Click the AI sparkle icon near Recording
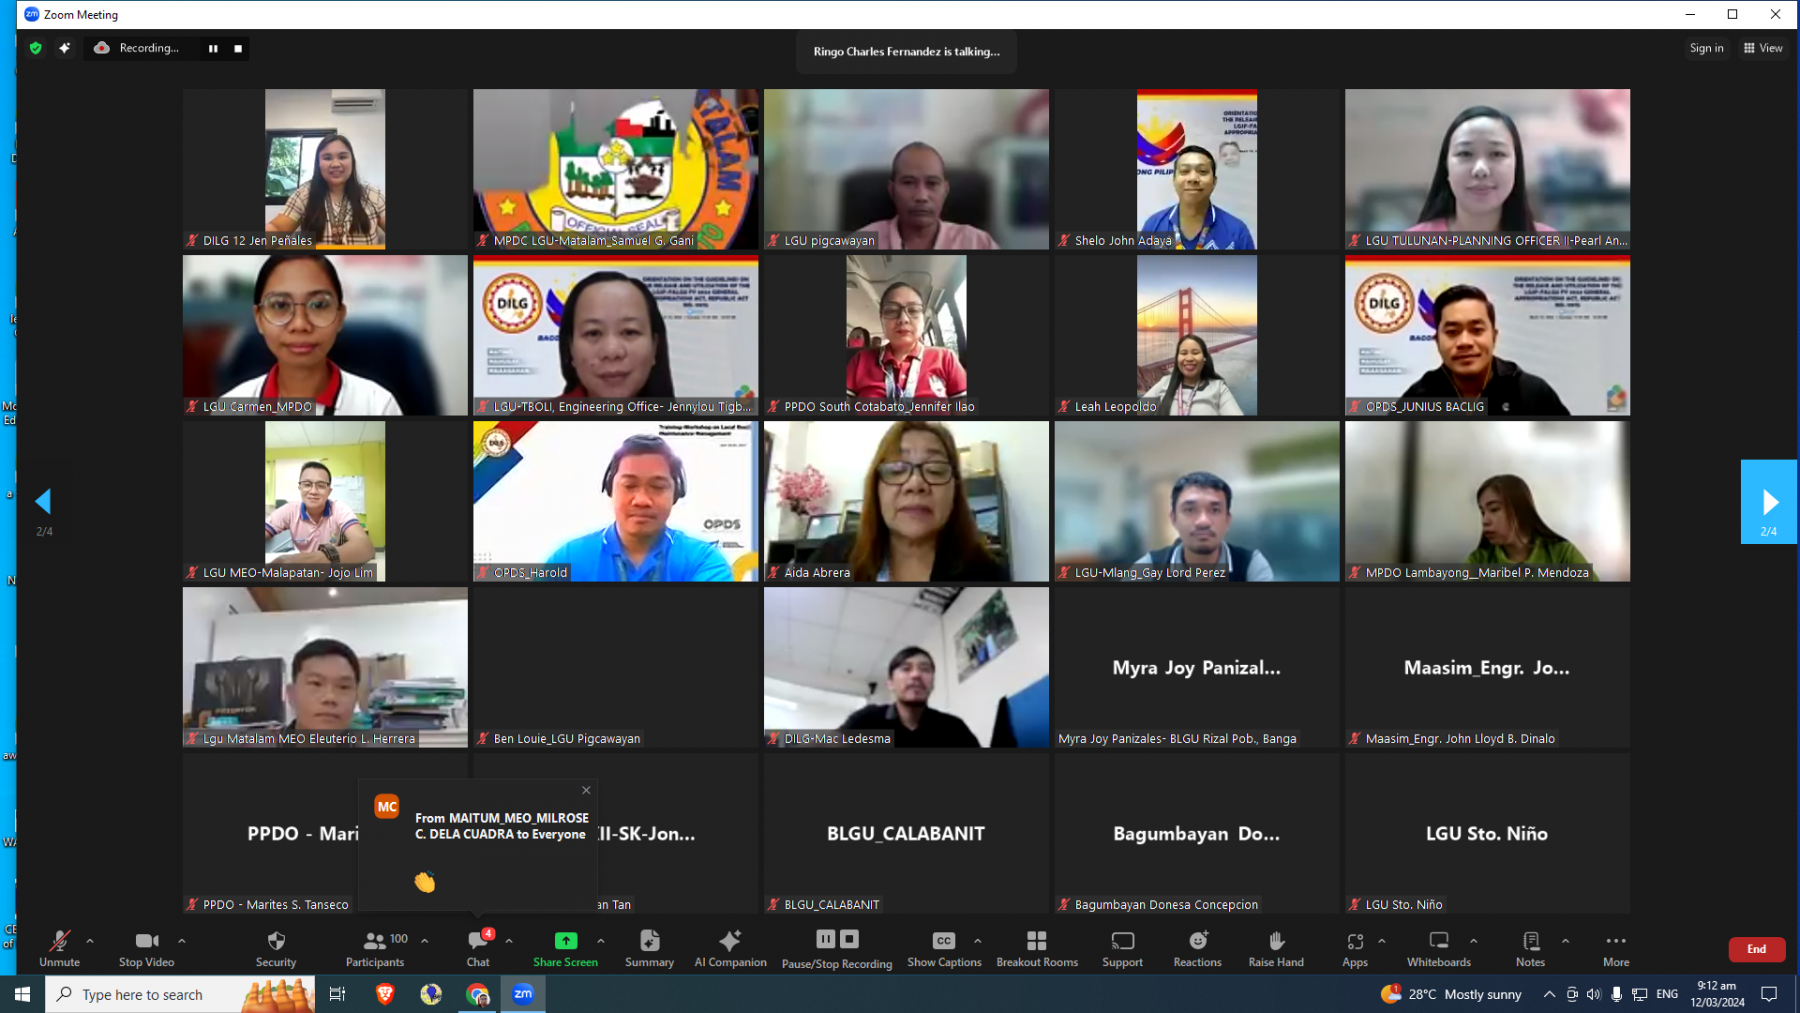The height and width of the screenshot is (1013, 1800). pyautogui.click(x=65, y=48)
